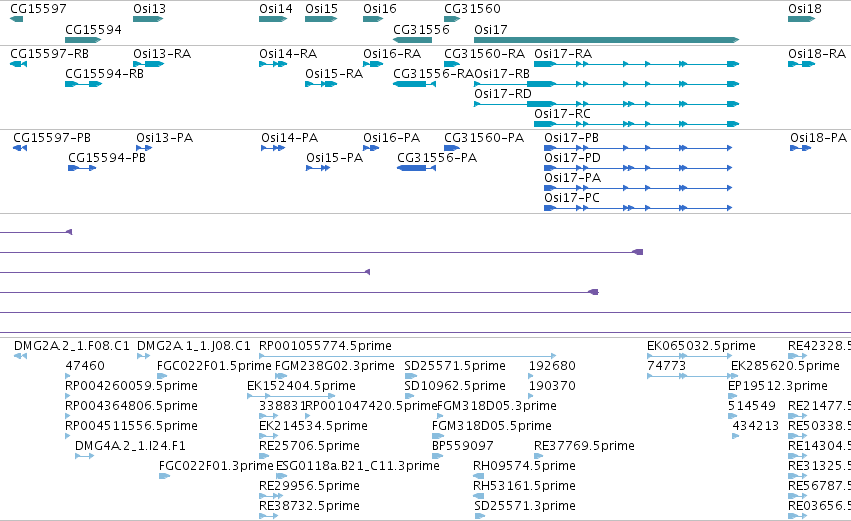Open EST label 74773
851x521 pixels.
click(666, 366)
